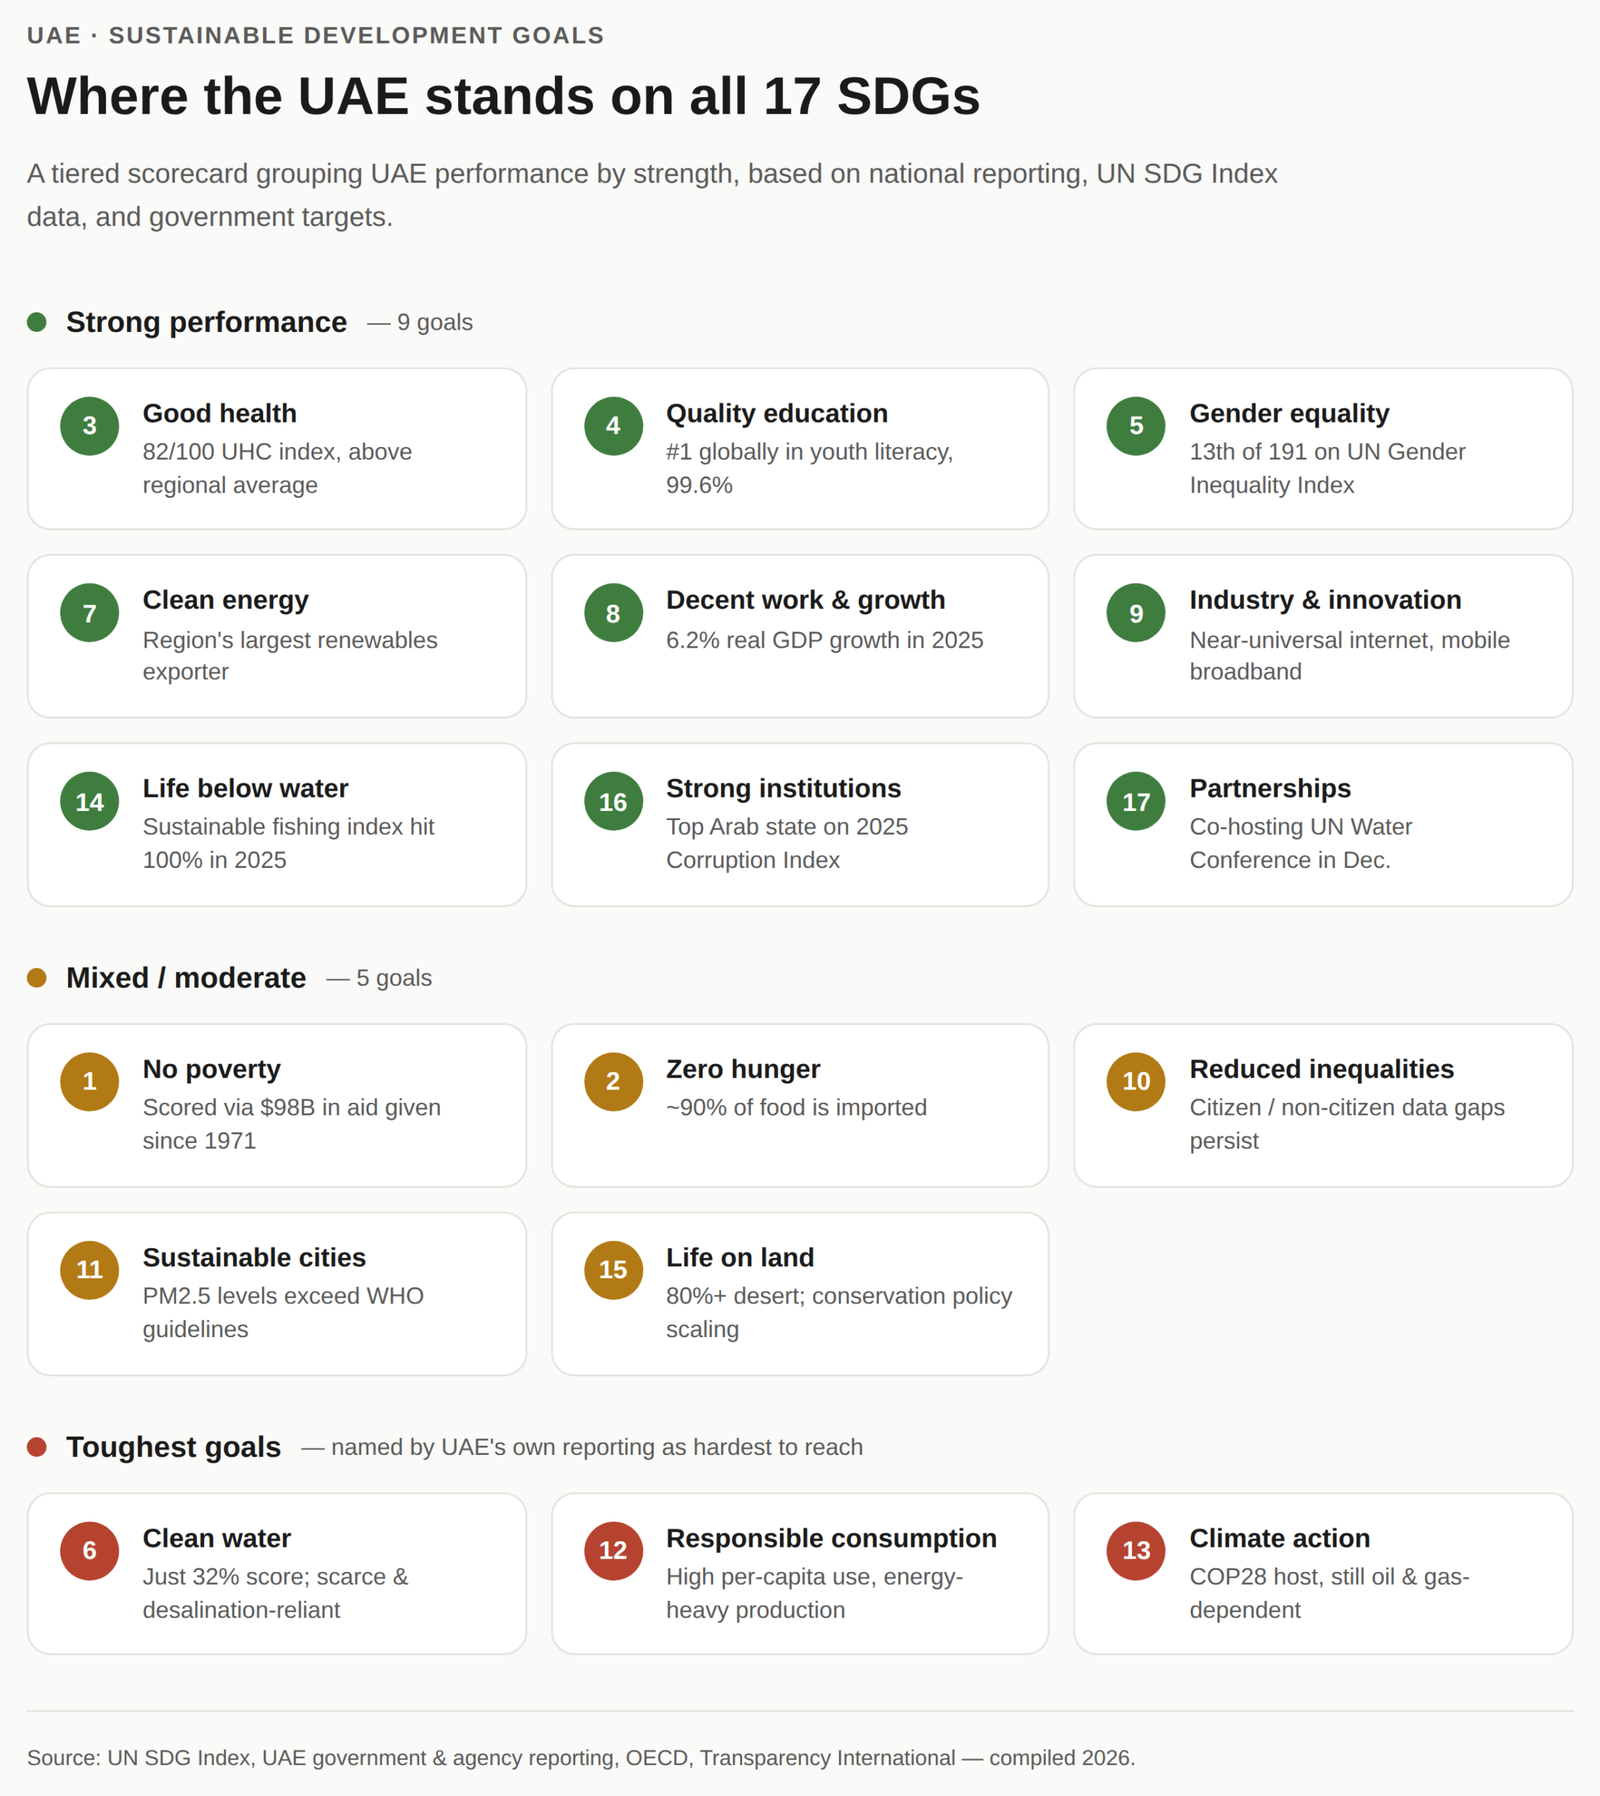Click the amber number 1 No poverty badge
The width and height of the screenshot is (1600, 1796).
(x=89, y=1082)
